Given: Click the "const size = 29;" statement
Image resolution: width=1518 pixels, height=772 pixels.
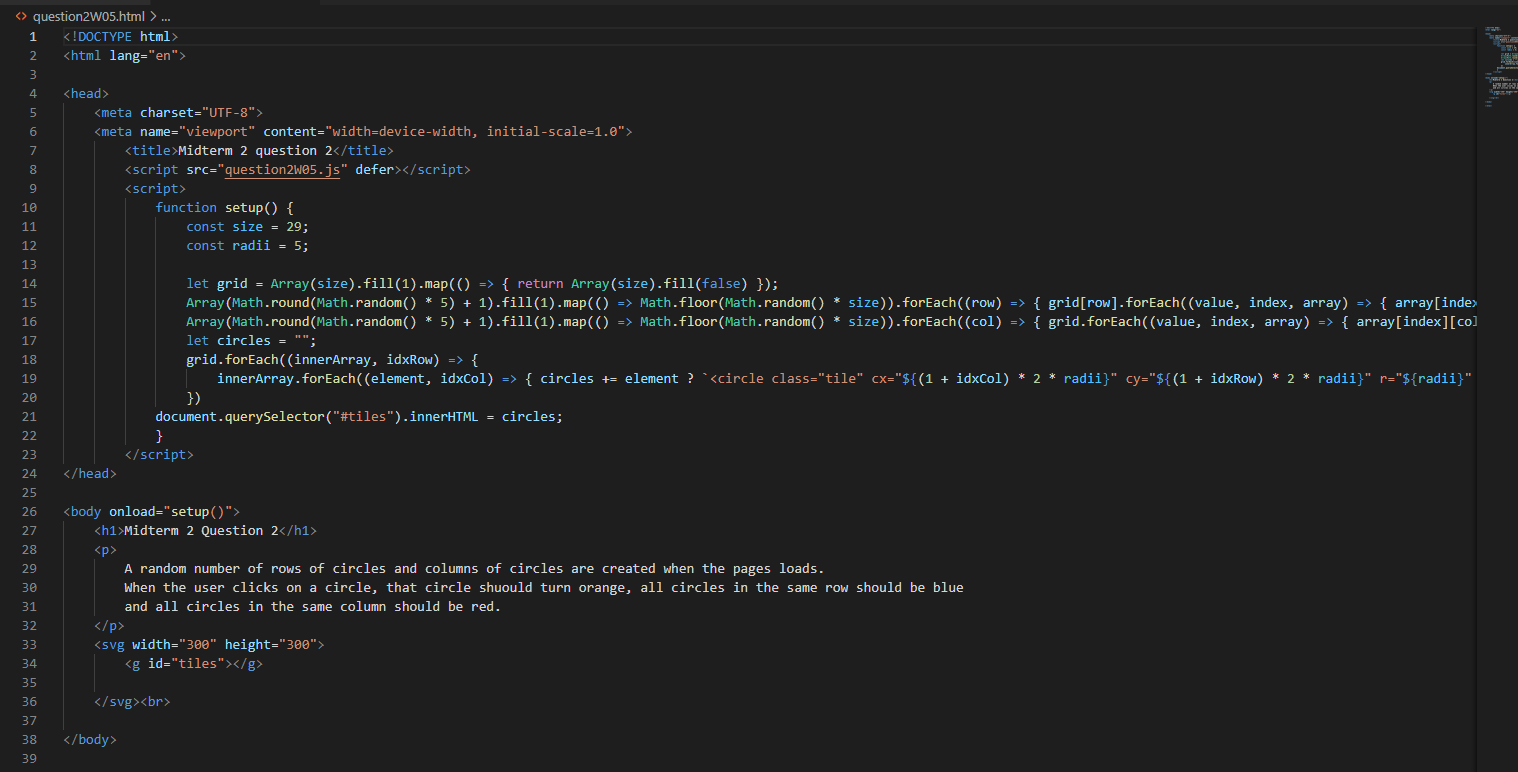Looking at the screenshot, I should pos(247,227).
